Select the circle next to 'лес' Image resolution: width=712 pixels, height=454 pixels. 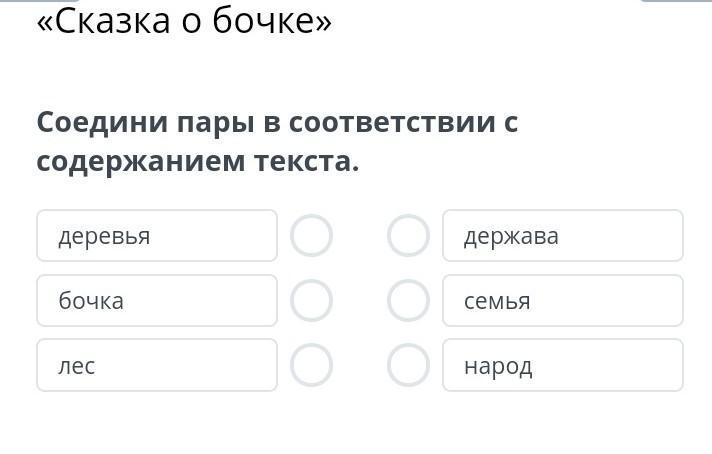point(311,365)
